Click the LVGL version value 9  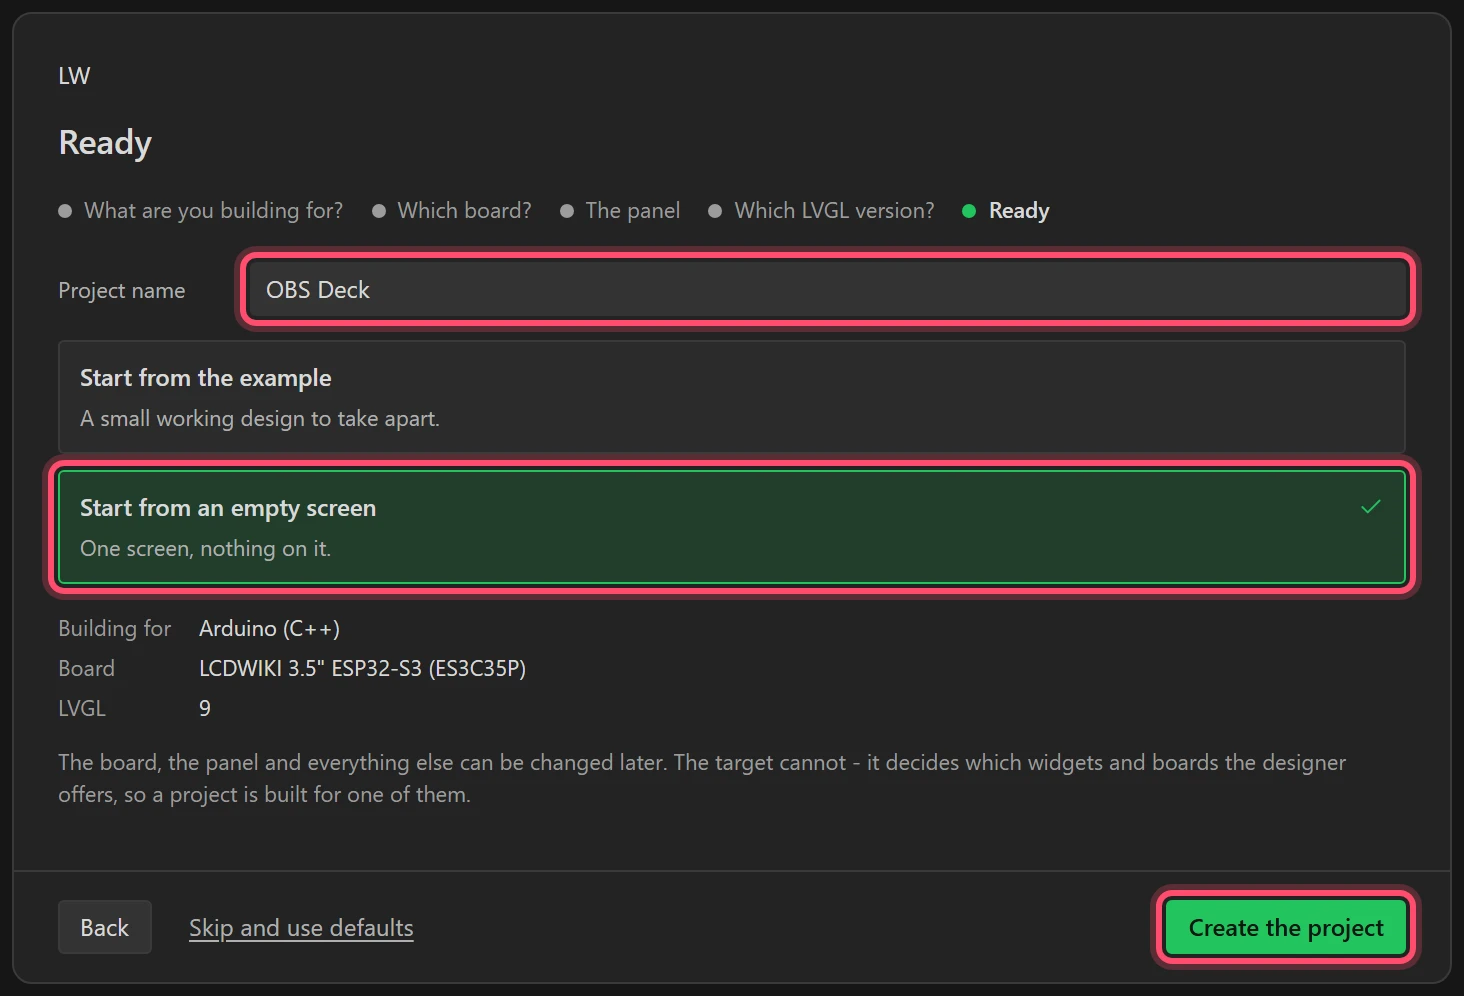205,709
